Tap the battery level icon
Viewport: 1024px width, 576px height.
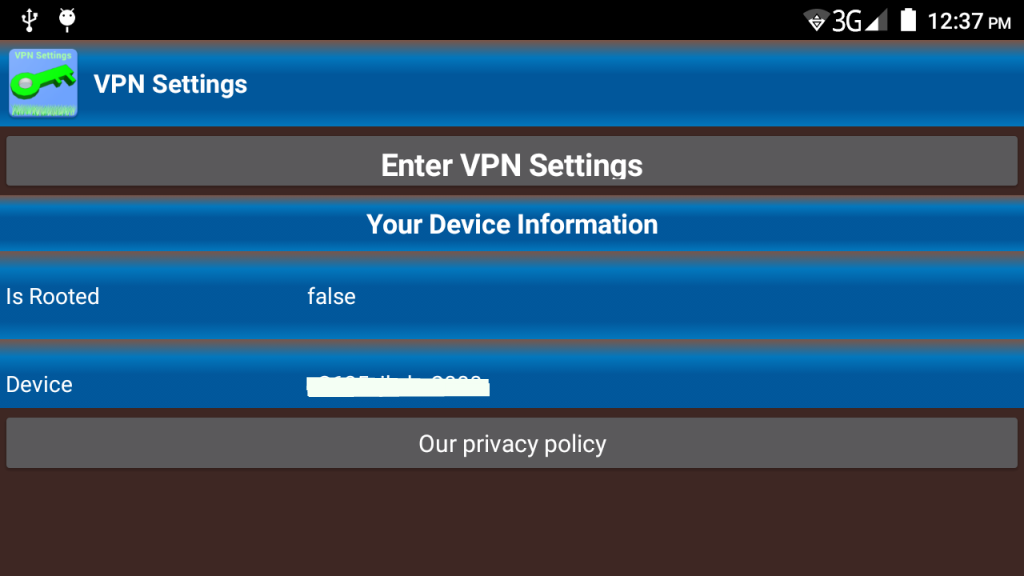pyautogui.click(x=908, y=20)
